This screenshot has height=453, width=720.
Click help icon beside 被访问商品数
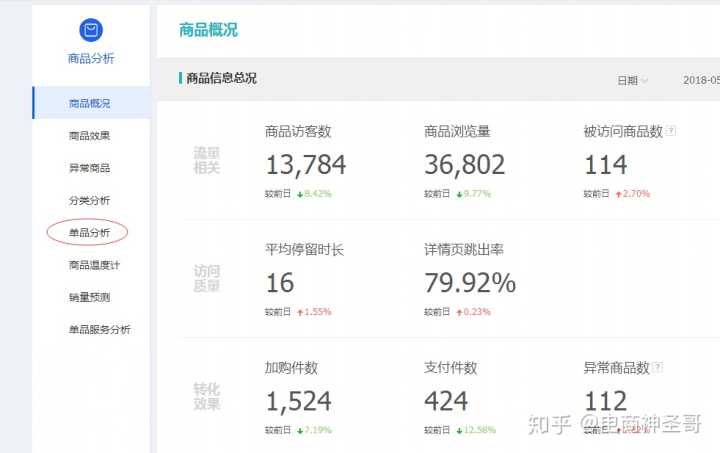click(671, 131)
